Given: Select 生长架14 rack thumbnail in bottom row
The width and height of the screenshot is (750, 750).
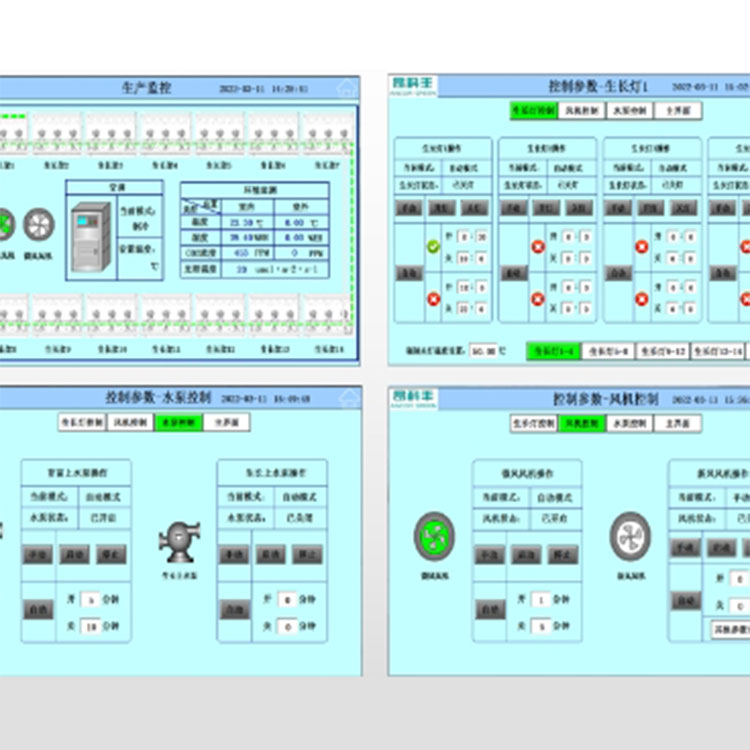Looking at the screenshot, I should pyautogui.click(x=328, y=314).
